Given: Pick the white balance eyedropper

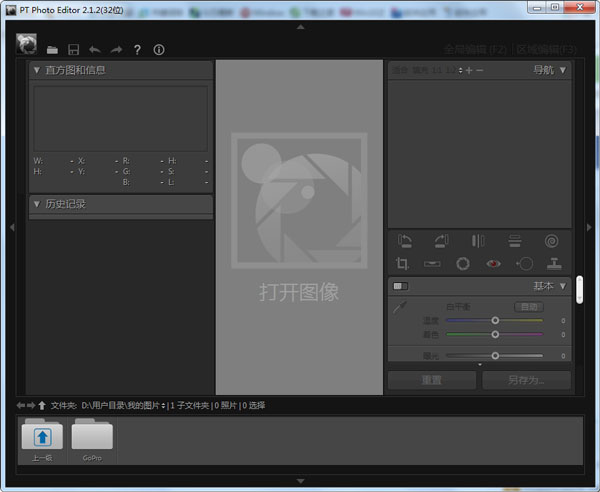Looking at the screenshot, I should (400, 309).
